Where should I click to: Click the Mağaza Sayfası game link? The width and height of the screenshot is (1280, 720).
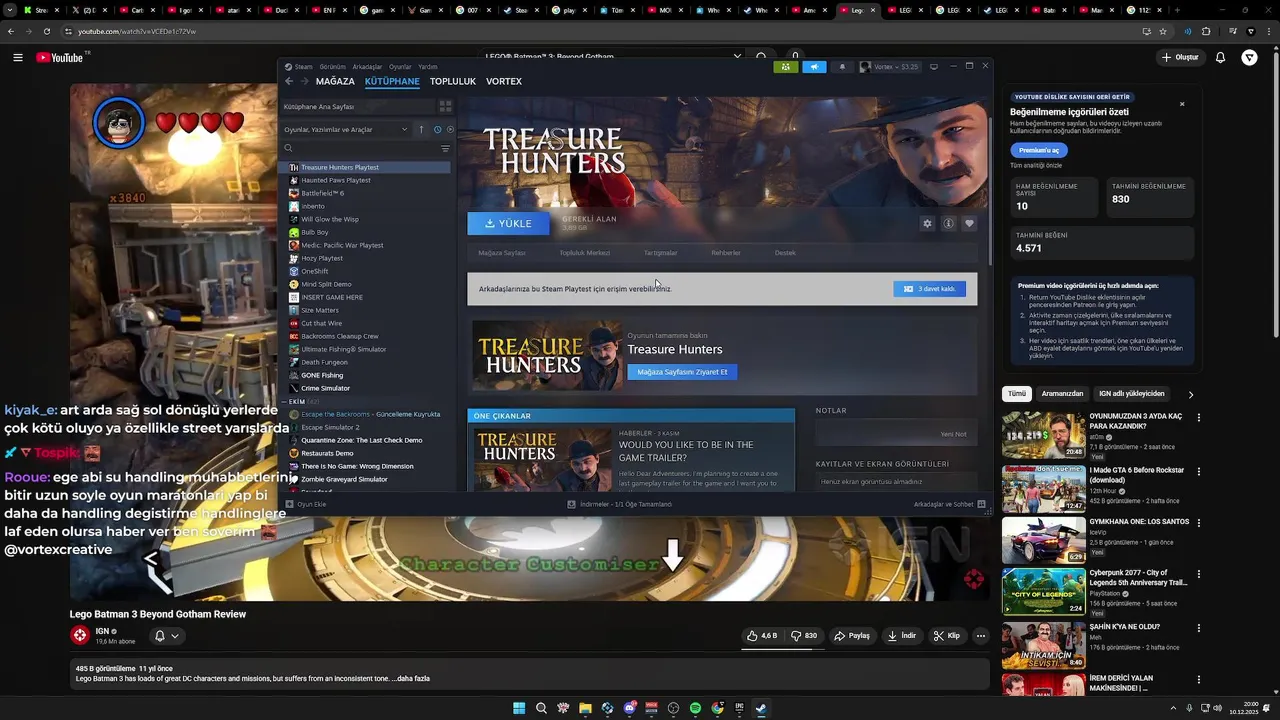click(x=502, y=253)
